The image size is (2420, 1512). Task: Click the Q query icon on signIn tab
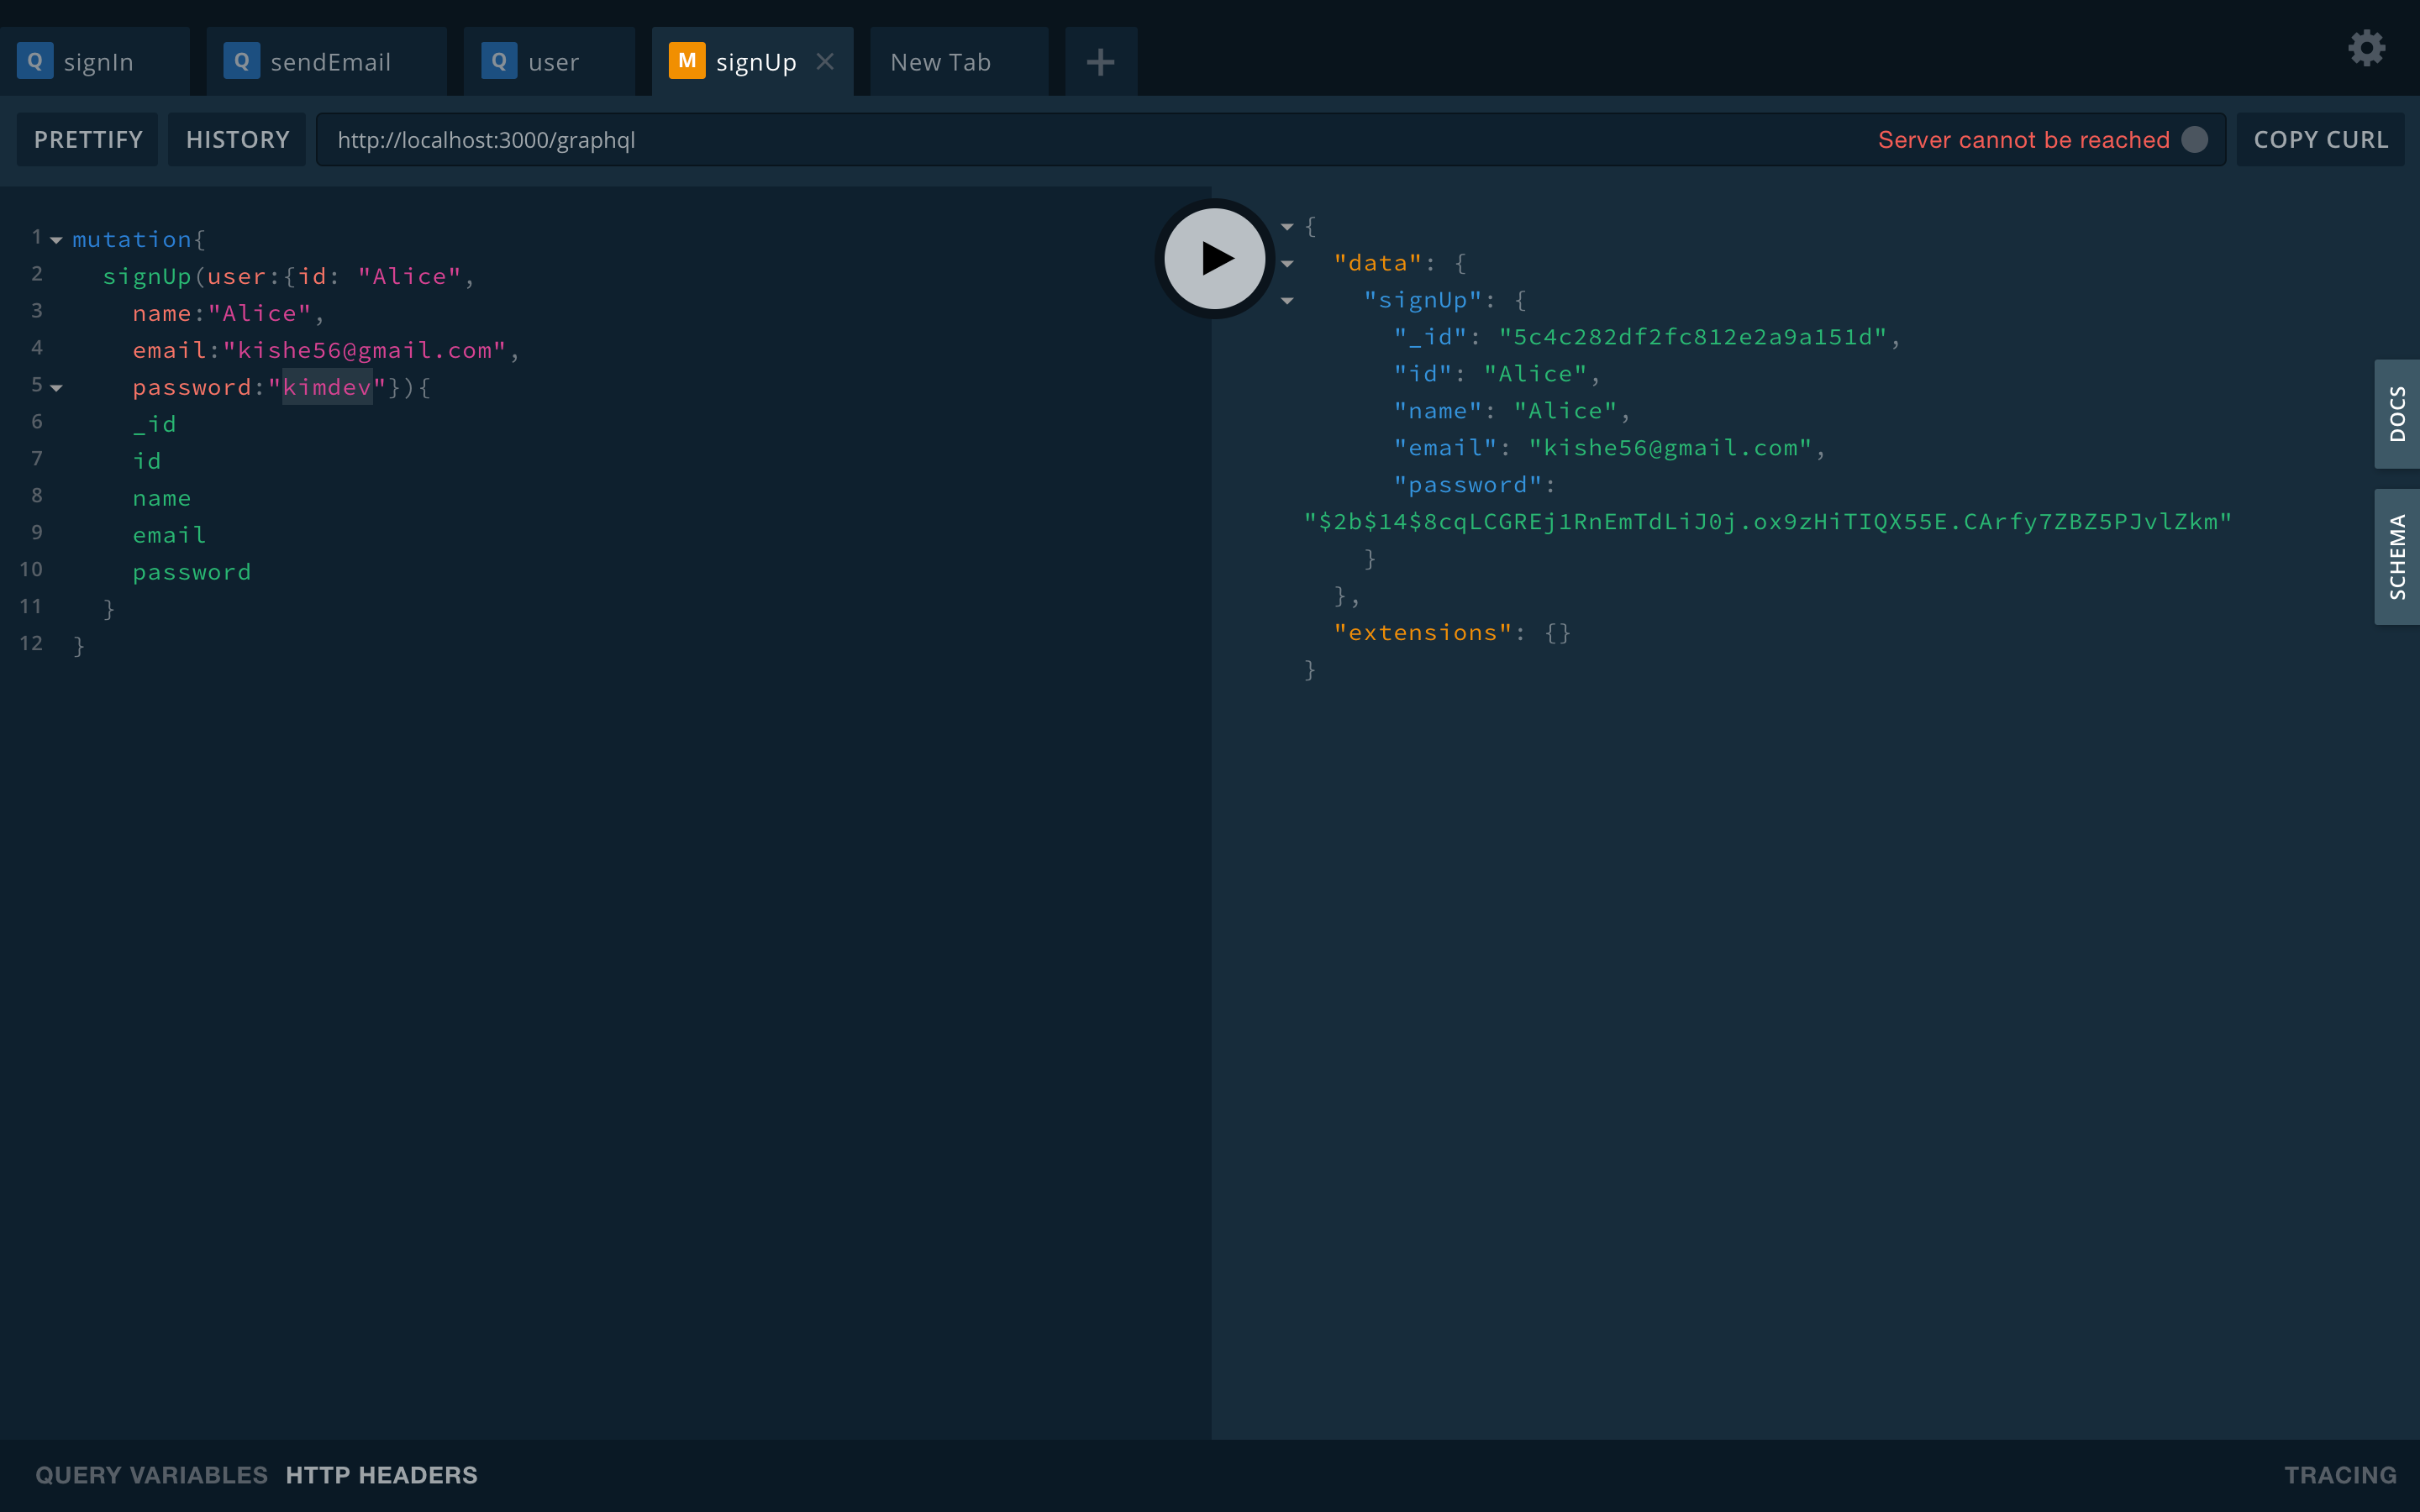click(36, 61)
